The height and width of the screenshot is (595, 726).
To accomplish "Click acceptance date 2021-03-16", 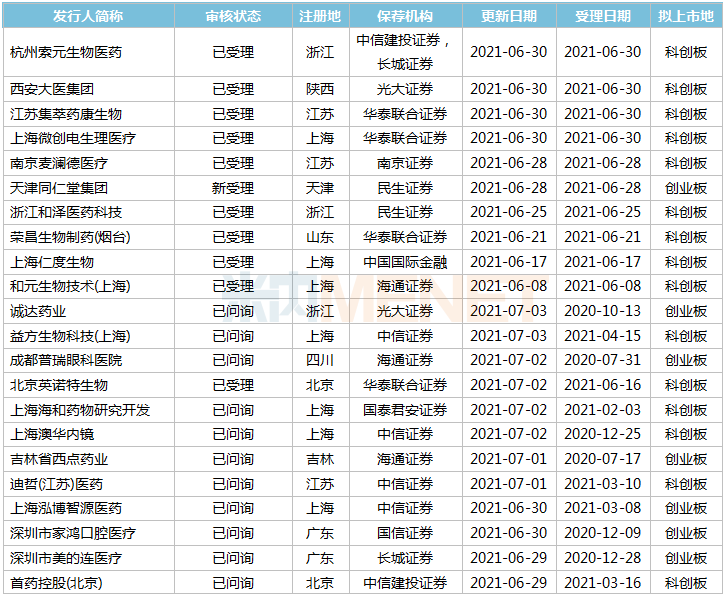I will click(603, 582).
